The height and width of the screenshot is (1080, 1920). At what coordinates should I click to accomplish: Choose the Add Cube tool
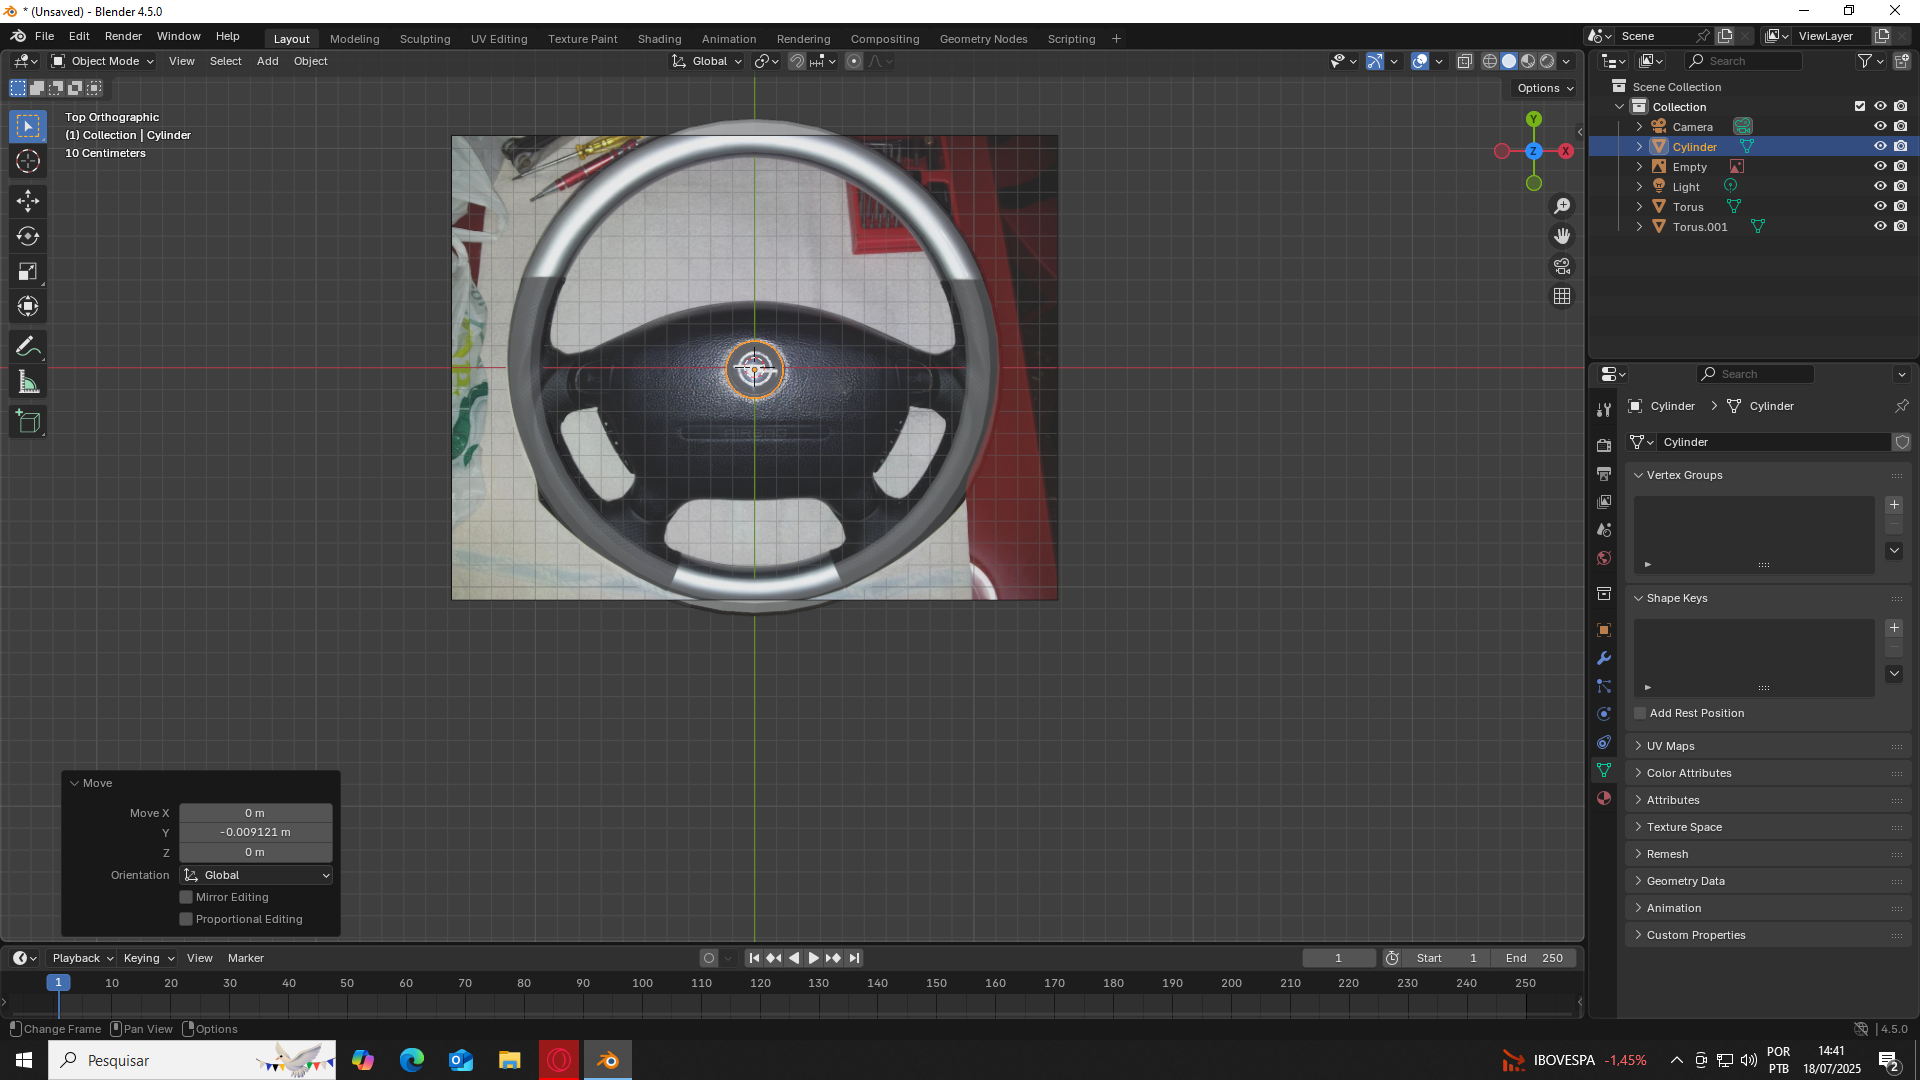pyautogui.click(x=28, y=422)
